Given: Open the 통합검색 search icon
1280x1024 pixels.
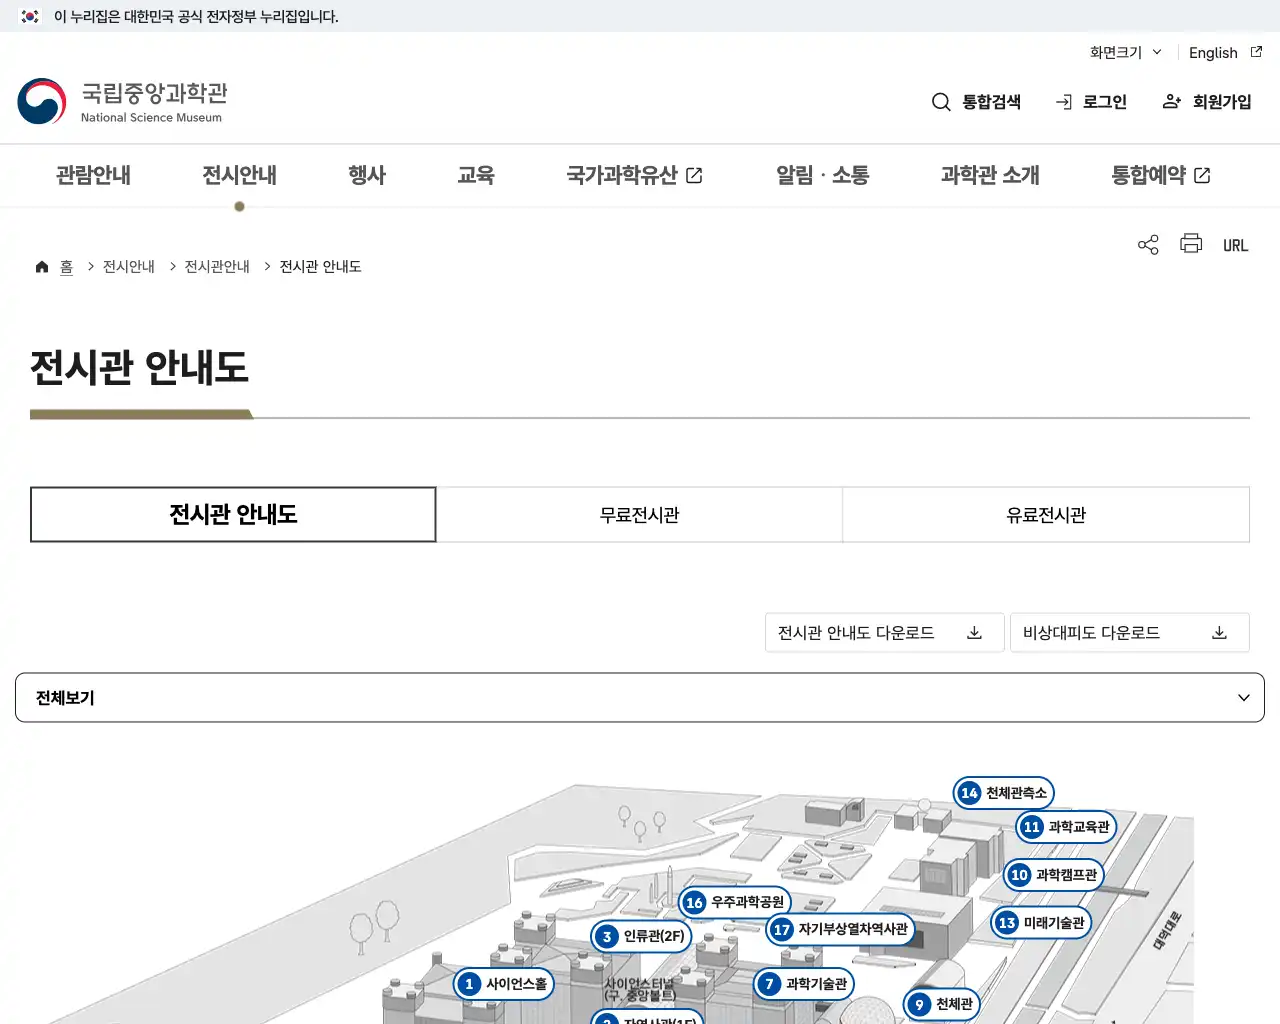Looking at the screenshot, I should click(x=941, y=101).
